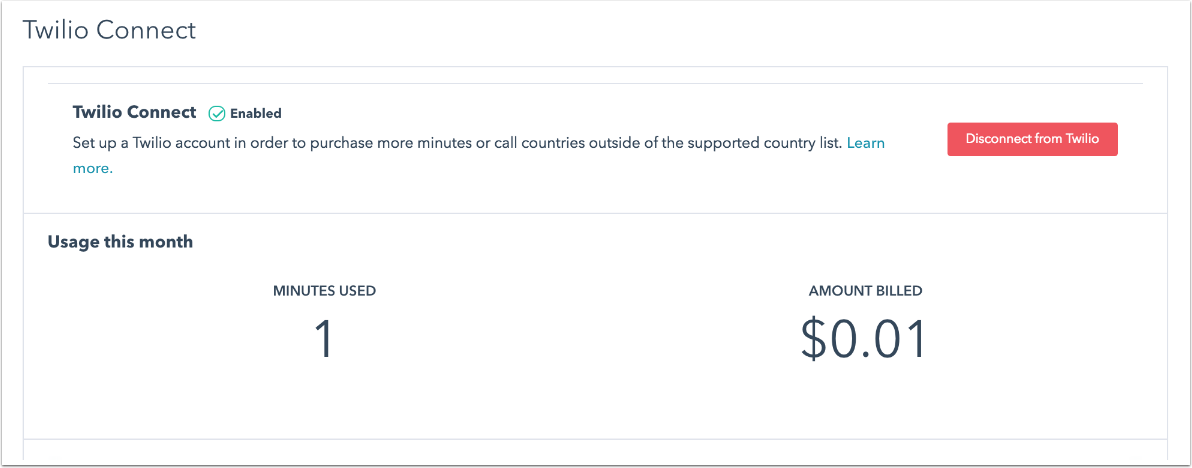Click the Enabled status label
The image size is (1192, 468).
[256, 114]
